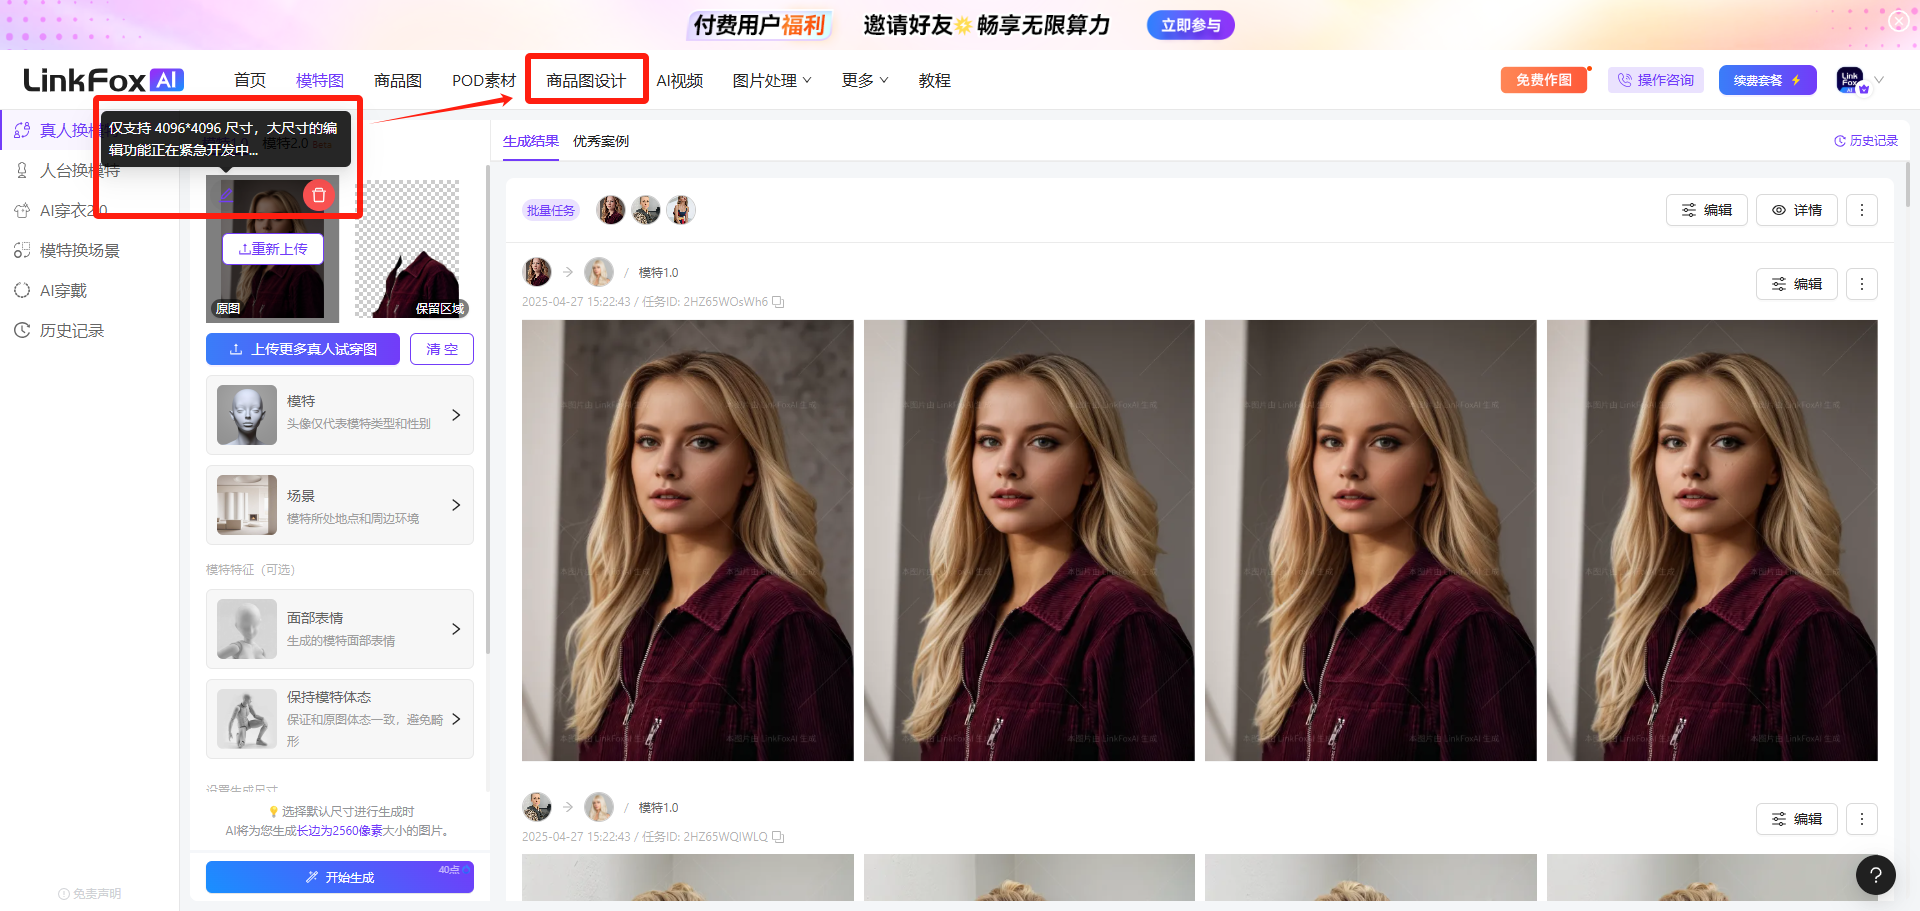Click 立即参与 in the top banner
This screenshot has height=911, width=1920.
tap(1191, 25)
